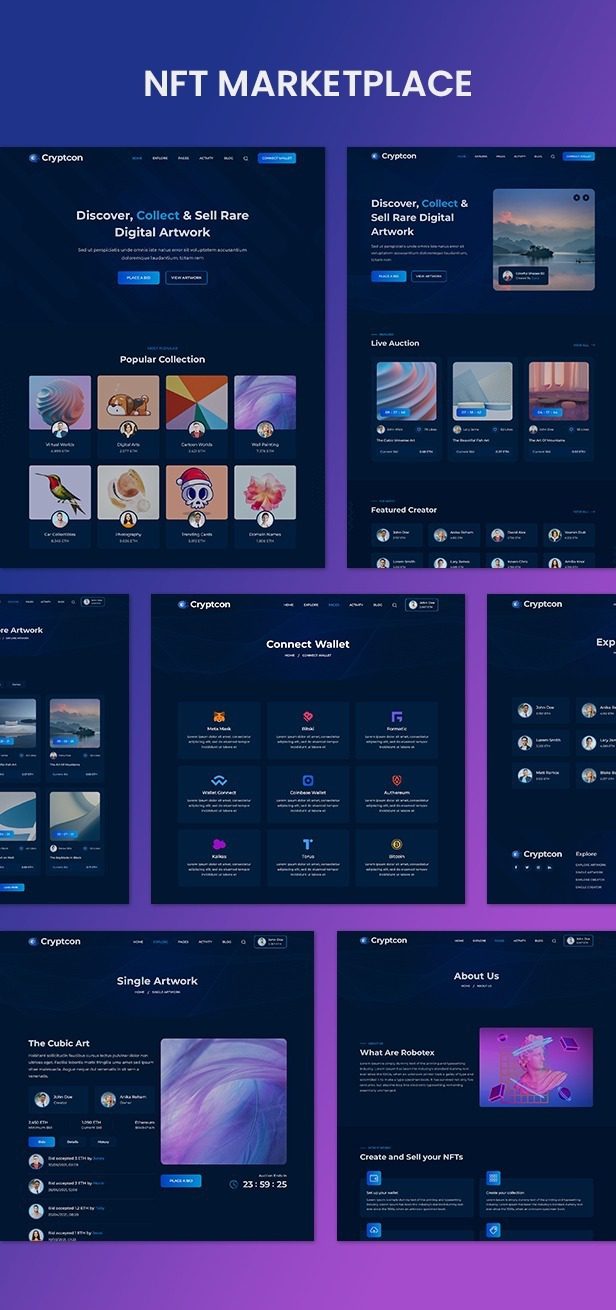Open Activity menu on Connect Wallet page
Image resolution: width=616 pixels, height=1310 pixels.
click(x=356, y=605)
